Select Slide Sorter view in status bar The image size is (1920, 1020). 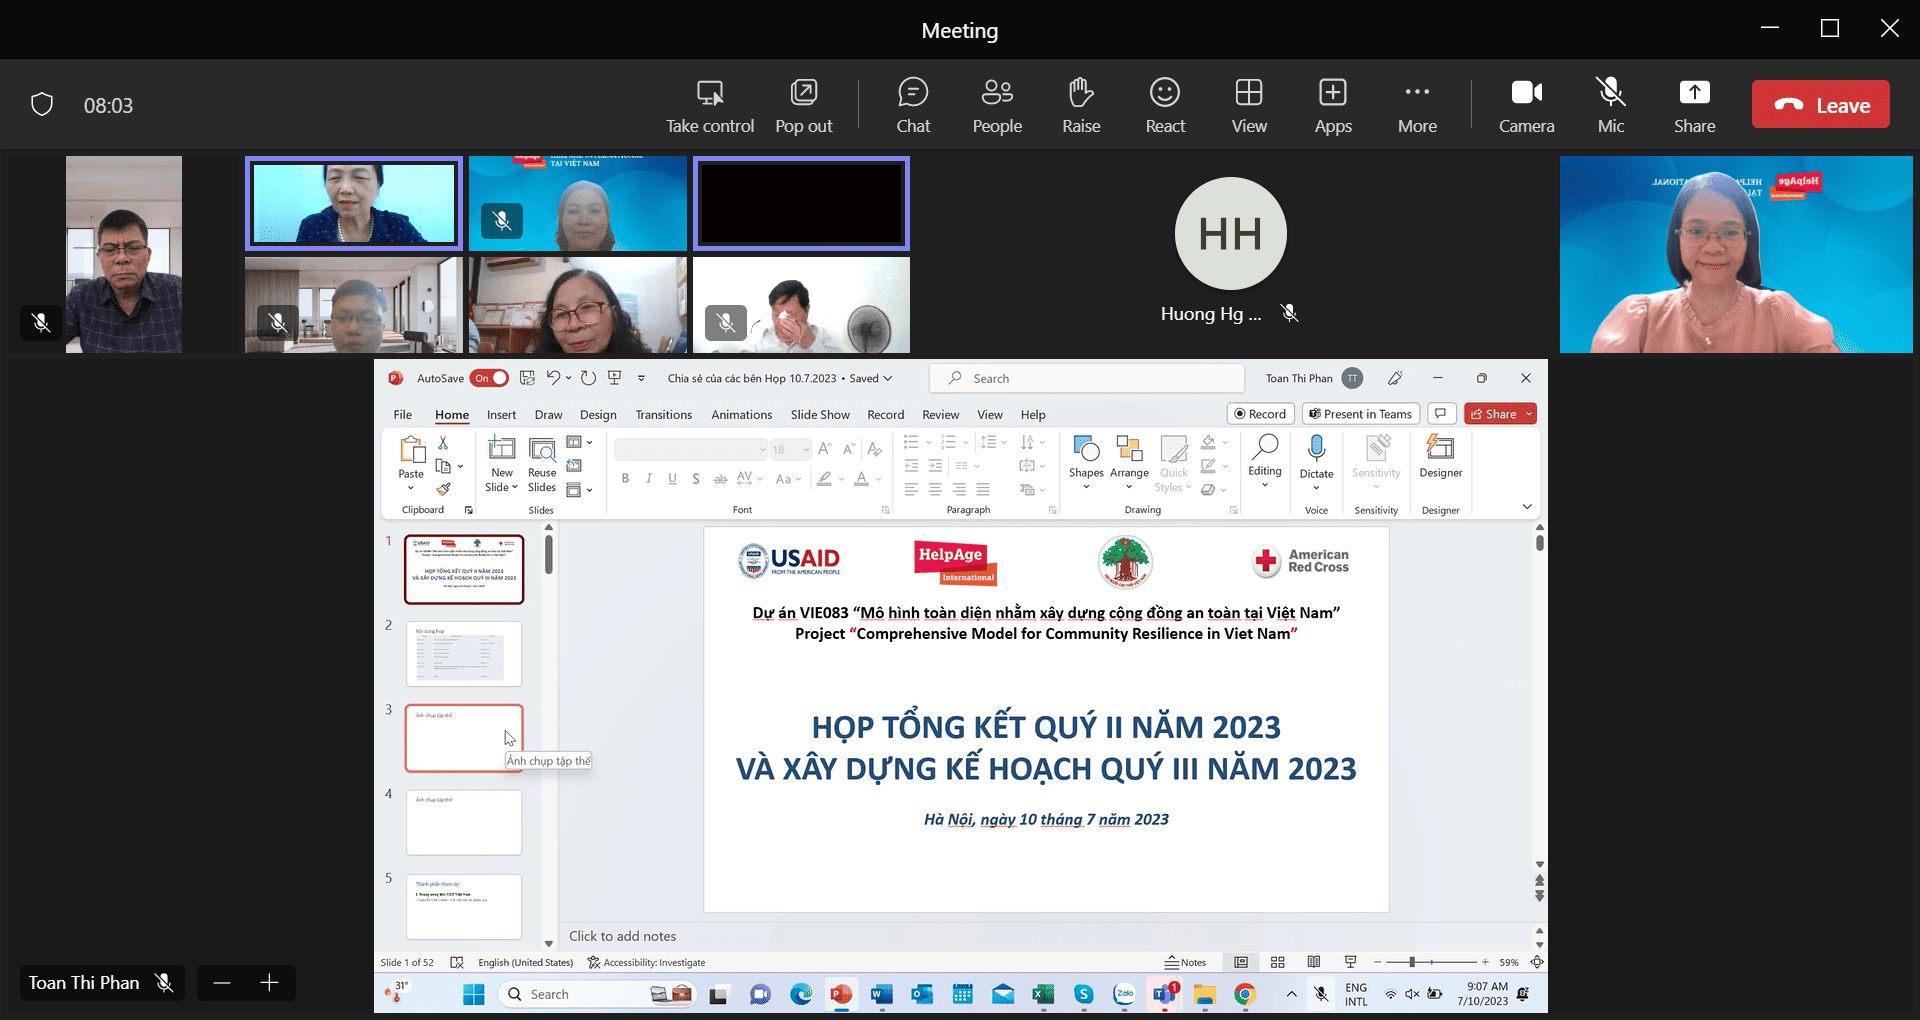[x=1277, y=962]
